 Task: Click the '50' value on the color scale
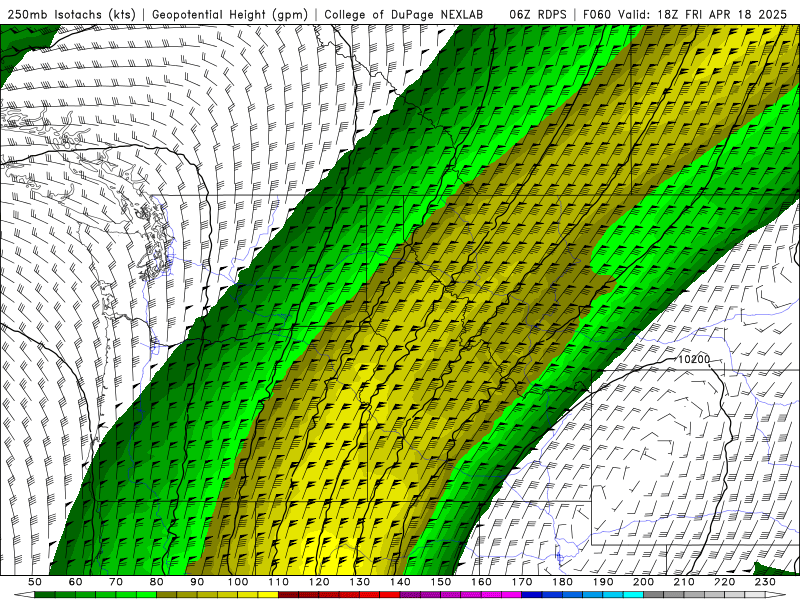35,582
